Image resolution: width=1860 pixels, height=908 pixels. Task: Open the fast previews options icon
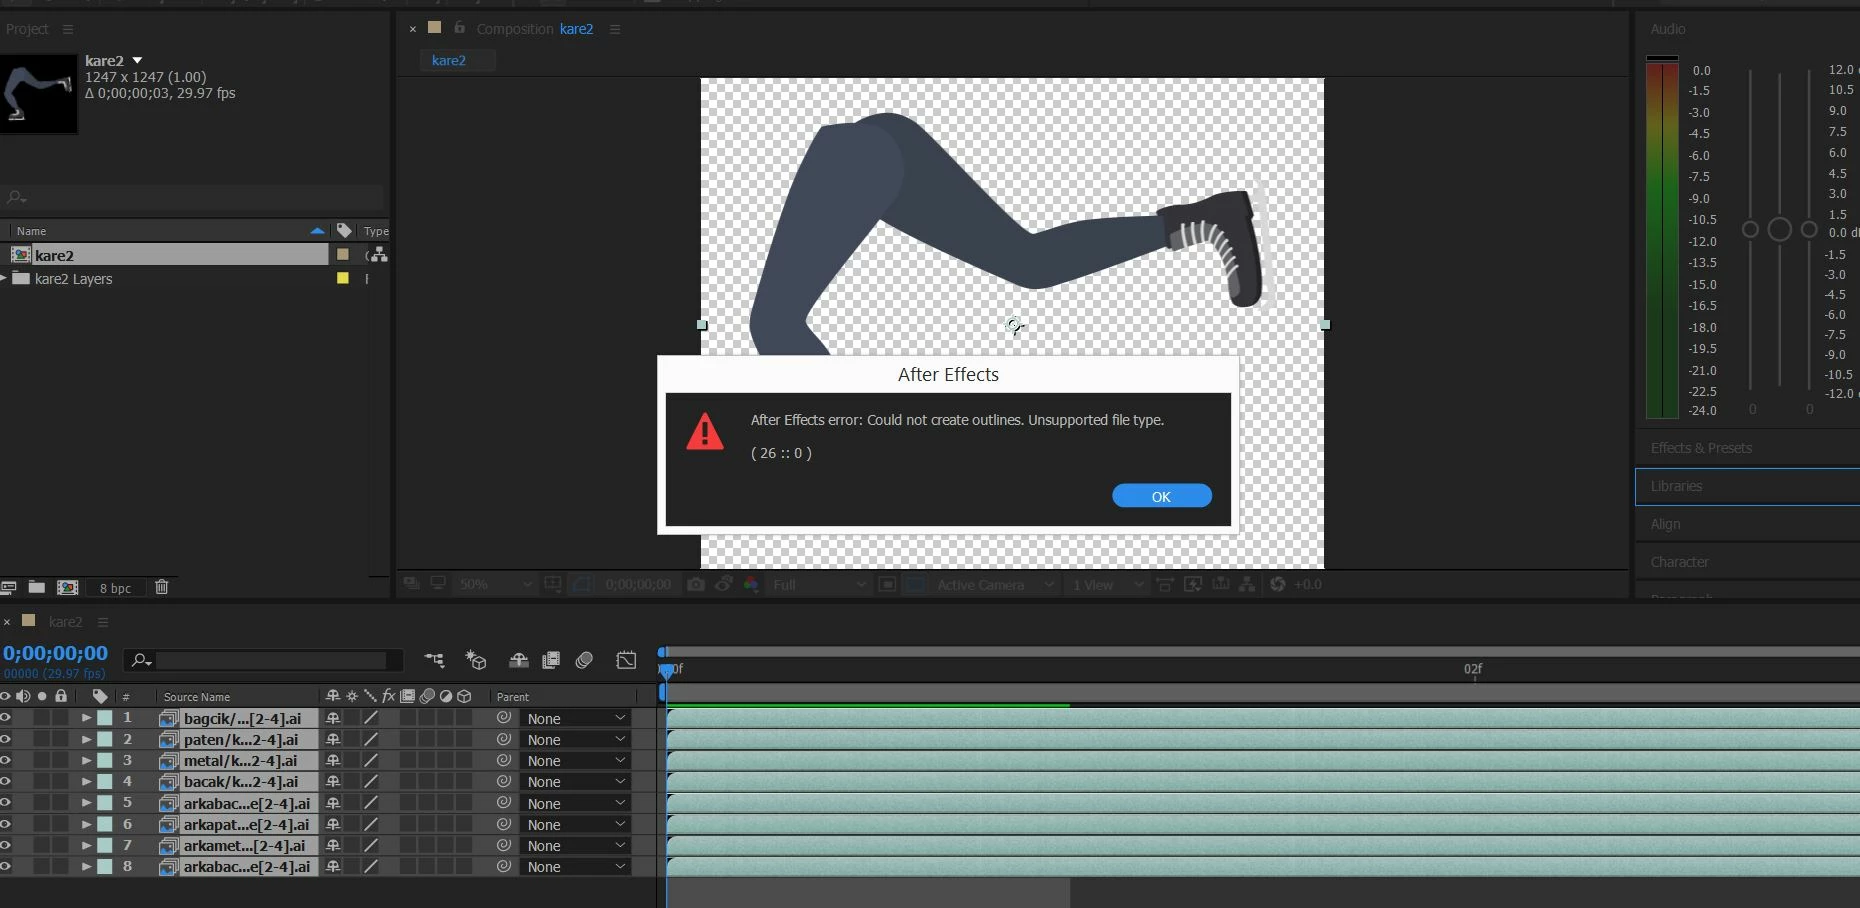[x=1193, y=584]
